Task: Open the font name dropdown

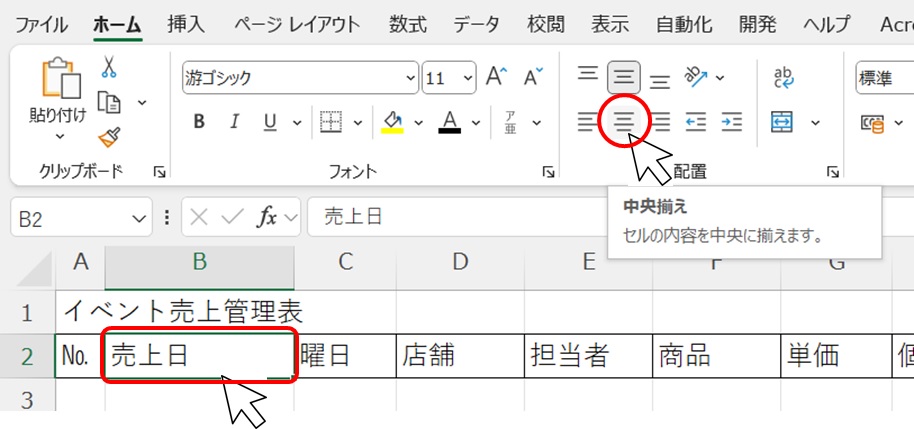Action: (409, 78)
